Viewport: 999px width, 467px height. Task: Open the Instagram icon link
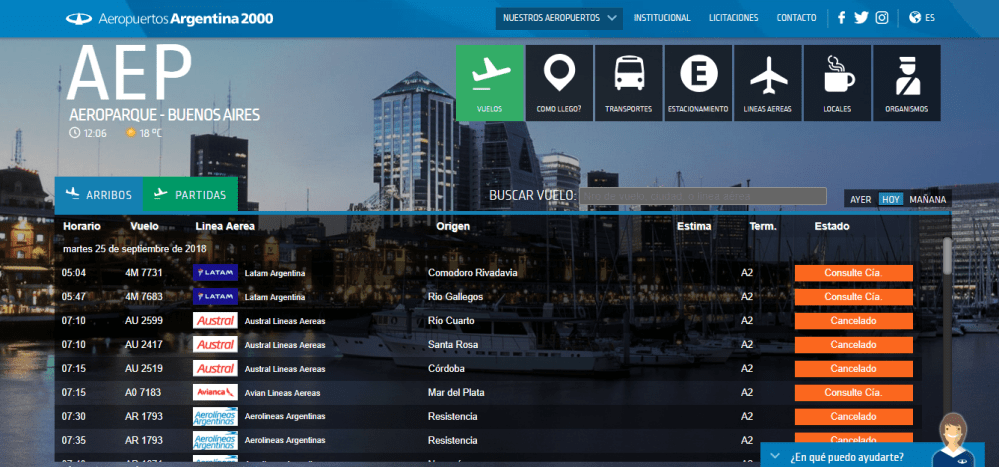coord(882,18)
